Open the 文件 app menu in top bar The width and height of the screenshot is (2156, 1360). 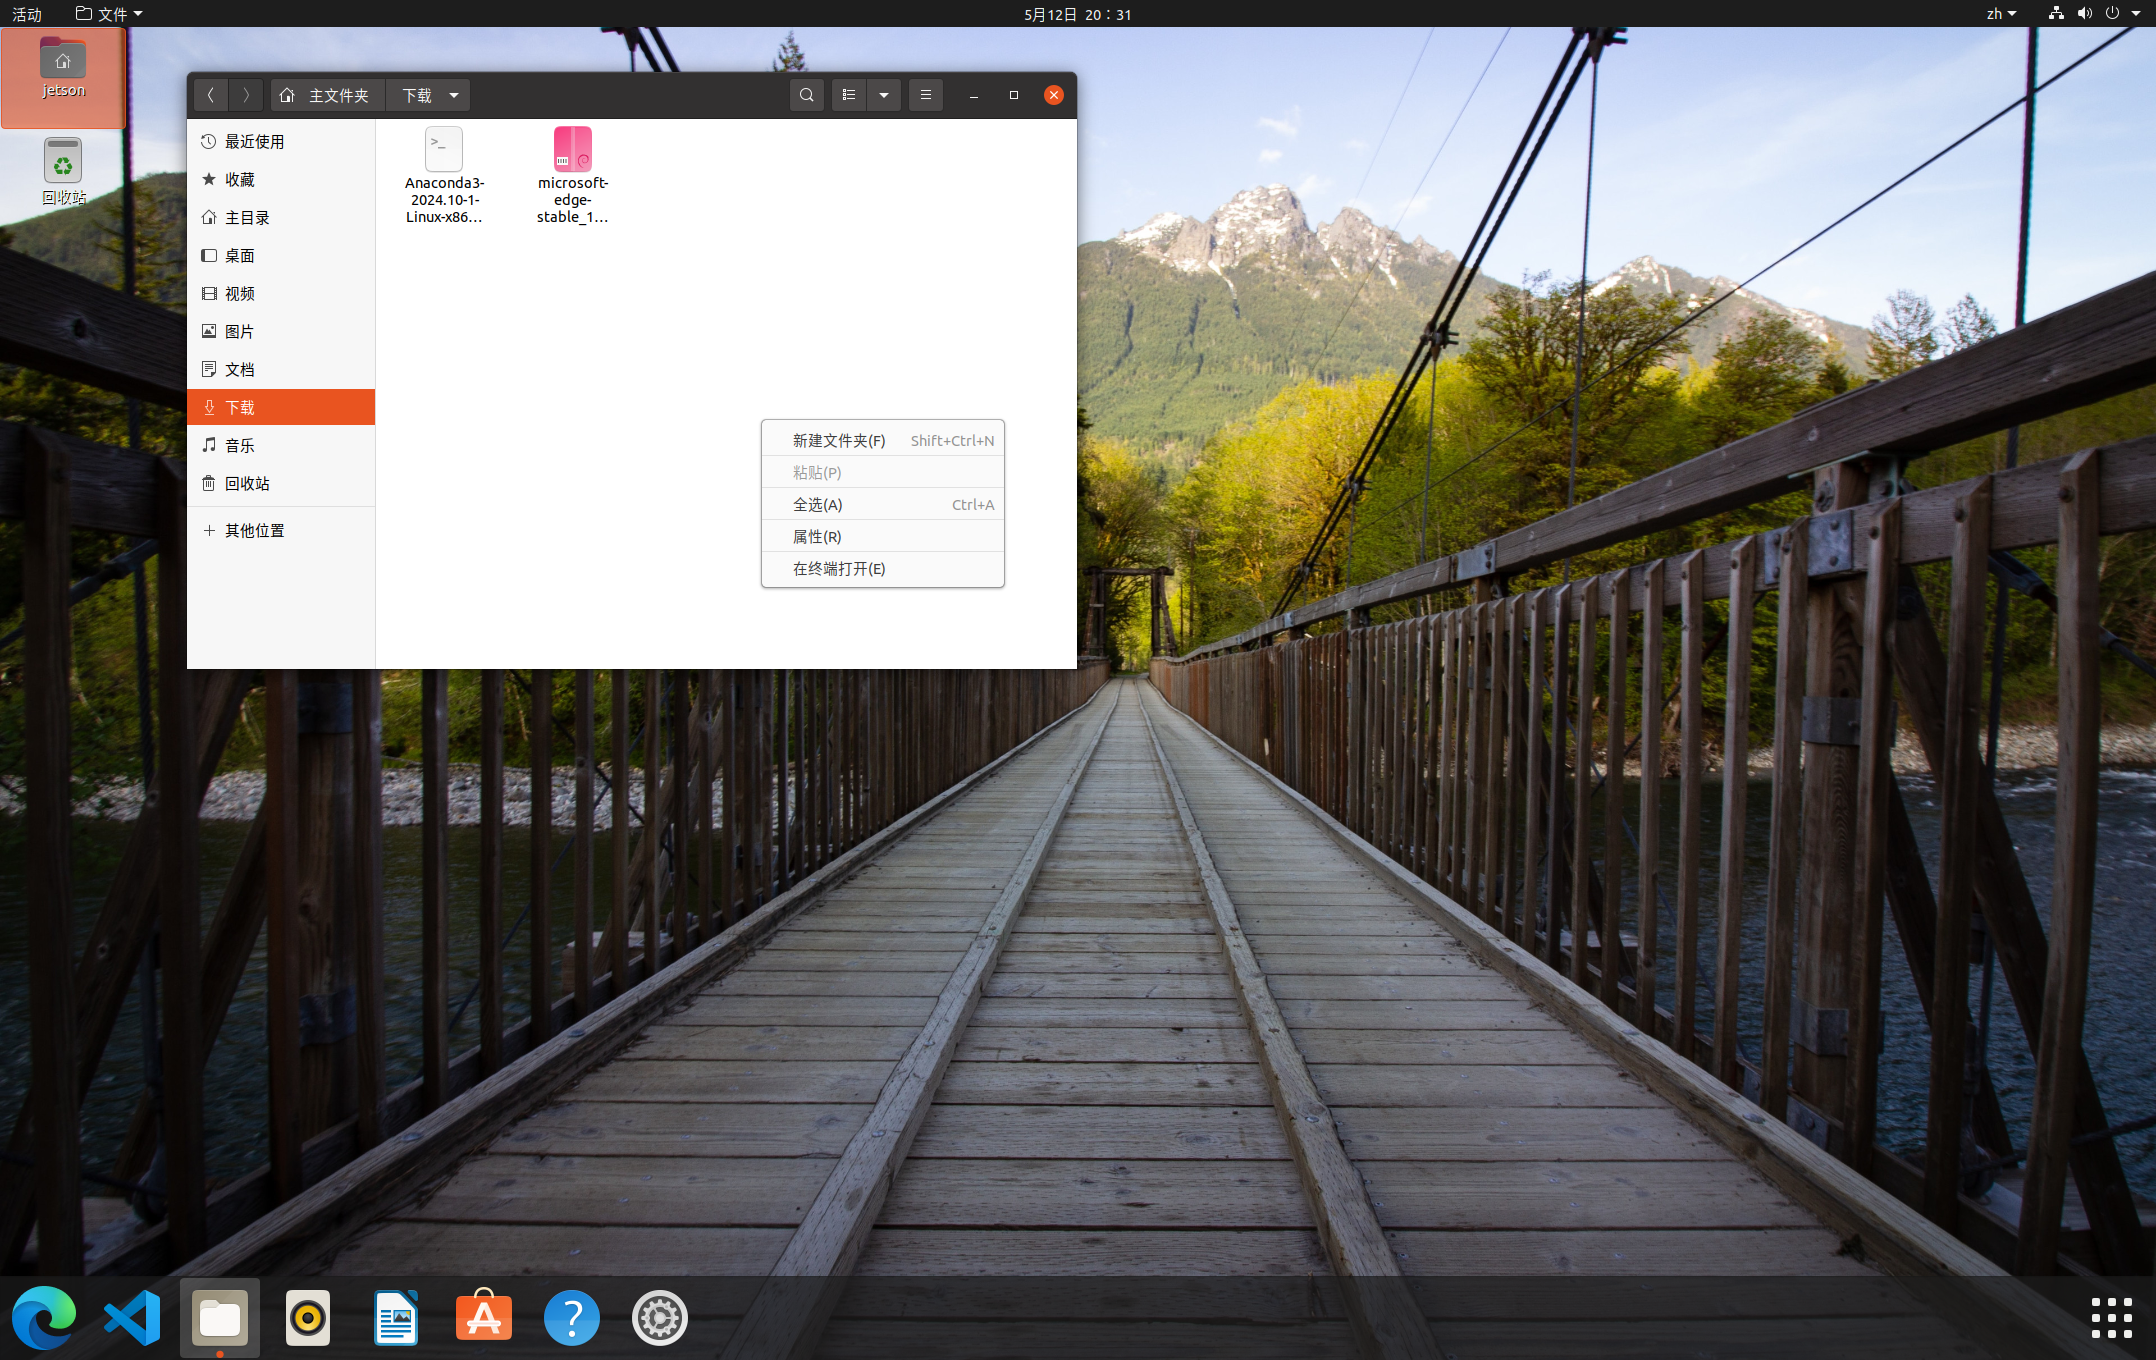109,14
